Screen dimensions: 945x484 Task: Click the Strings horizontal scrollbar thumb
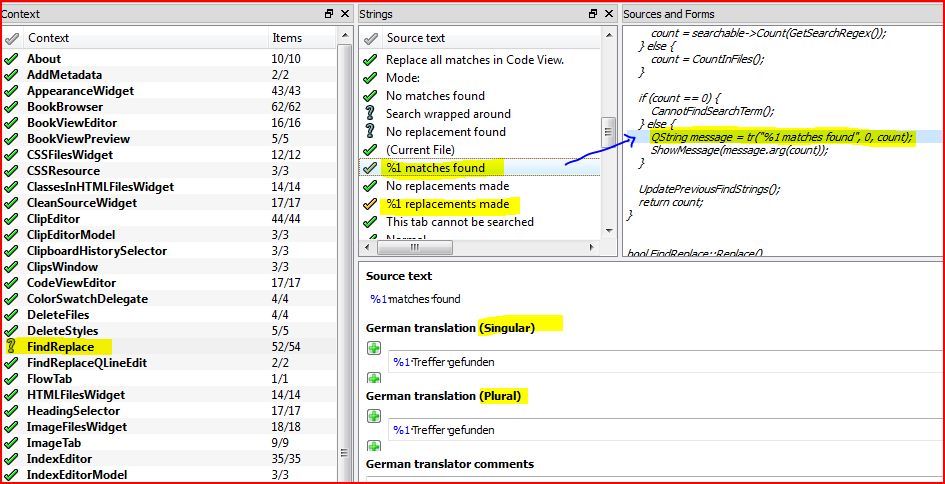tap(415, 247)
